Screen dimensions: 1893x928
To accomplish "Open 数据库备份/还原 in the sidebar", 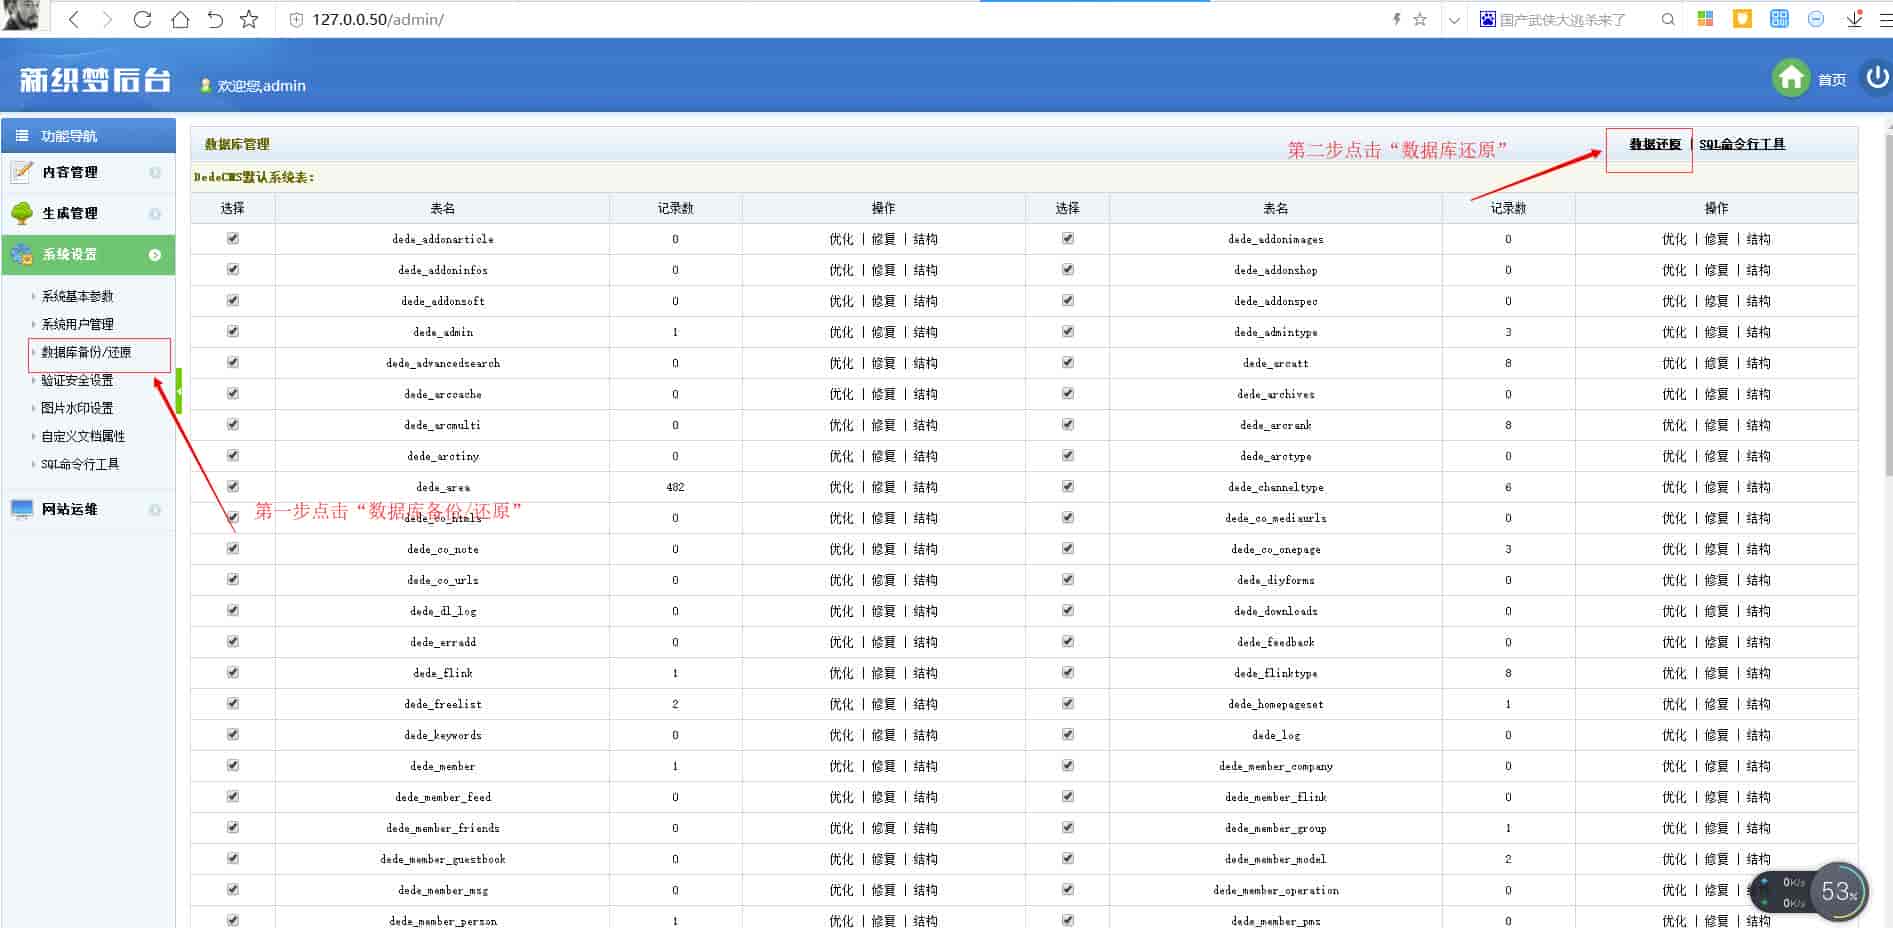I will coord(86,352).
